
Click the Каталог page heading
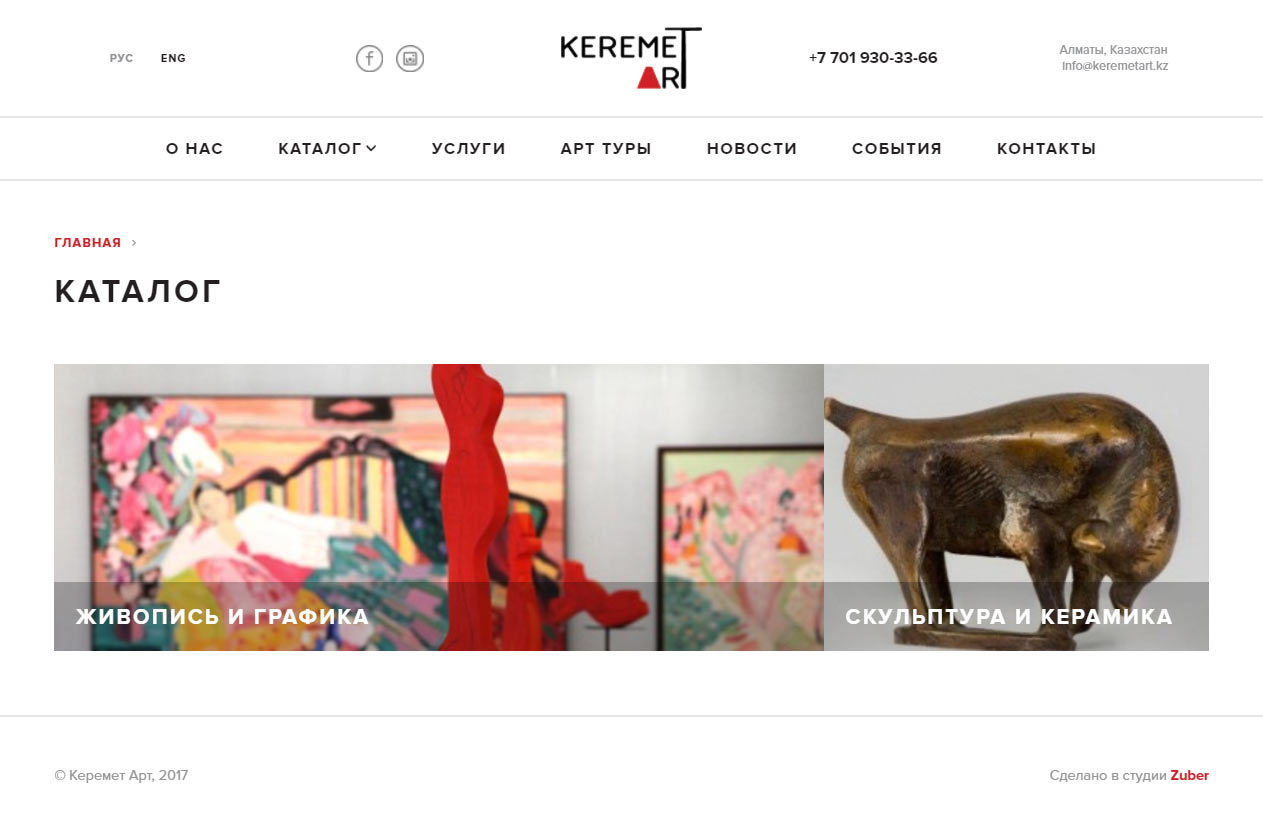pos(138,291)
